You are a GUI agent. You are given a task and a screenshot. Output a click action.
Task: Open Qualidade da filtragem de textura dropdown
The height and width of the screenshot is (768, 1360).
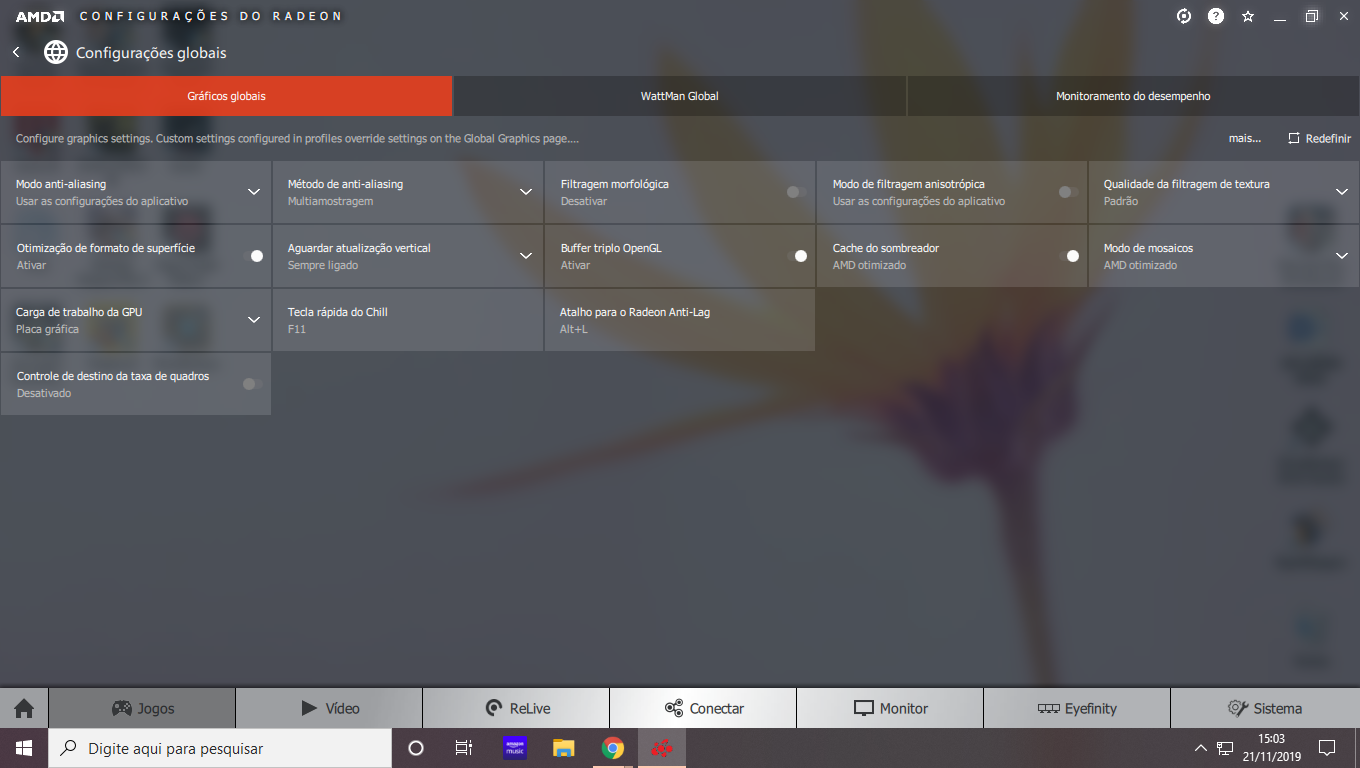click(x=1342, y=192)
